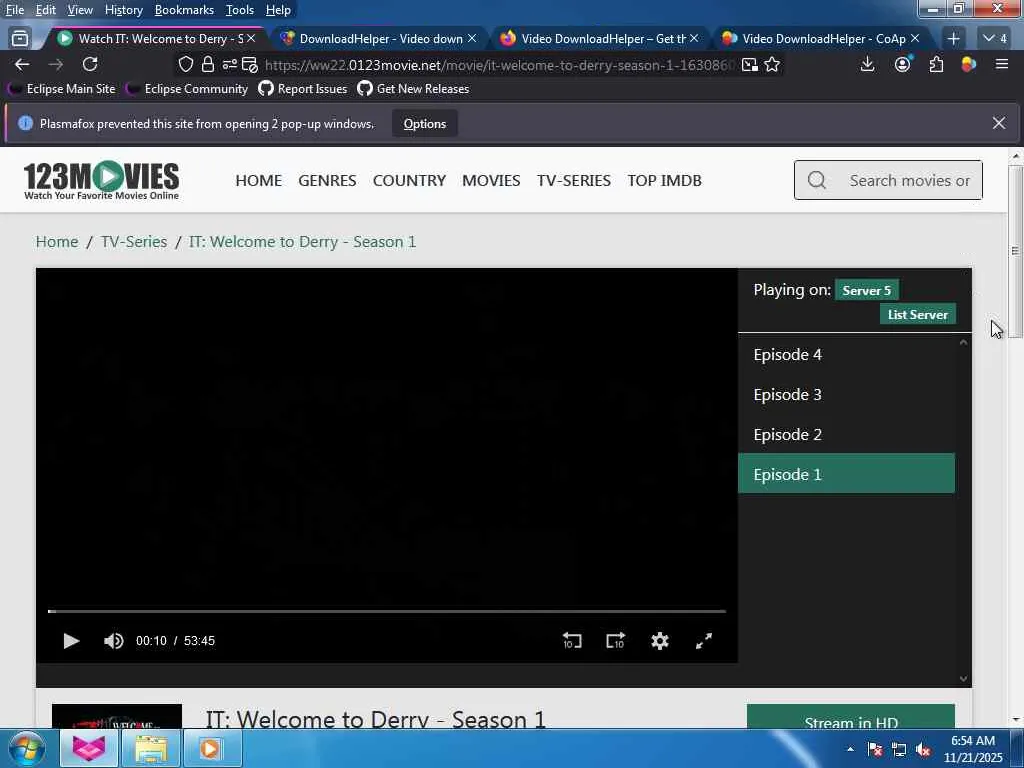Image resolution: width=1024 pixels, height=768 pixels.
Task: Click the Server 5 badge
Action: (867, 290)
